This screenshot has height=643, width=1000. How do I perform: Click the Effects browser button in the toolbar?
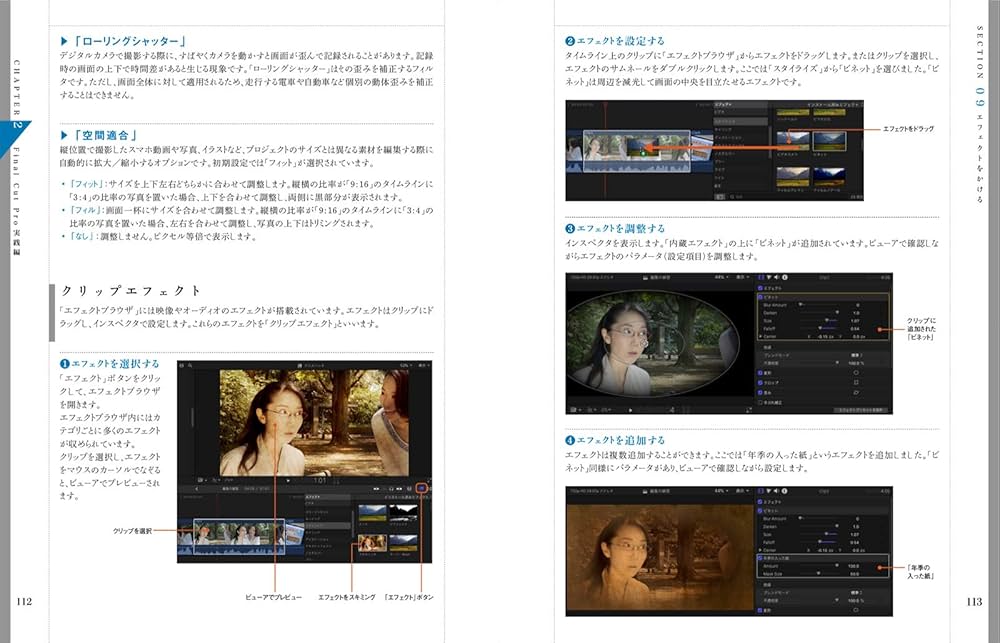(x=421, y=488)
